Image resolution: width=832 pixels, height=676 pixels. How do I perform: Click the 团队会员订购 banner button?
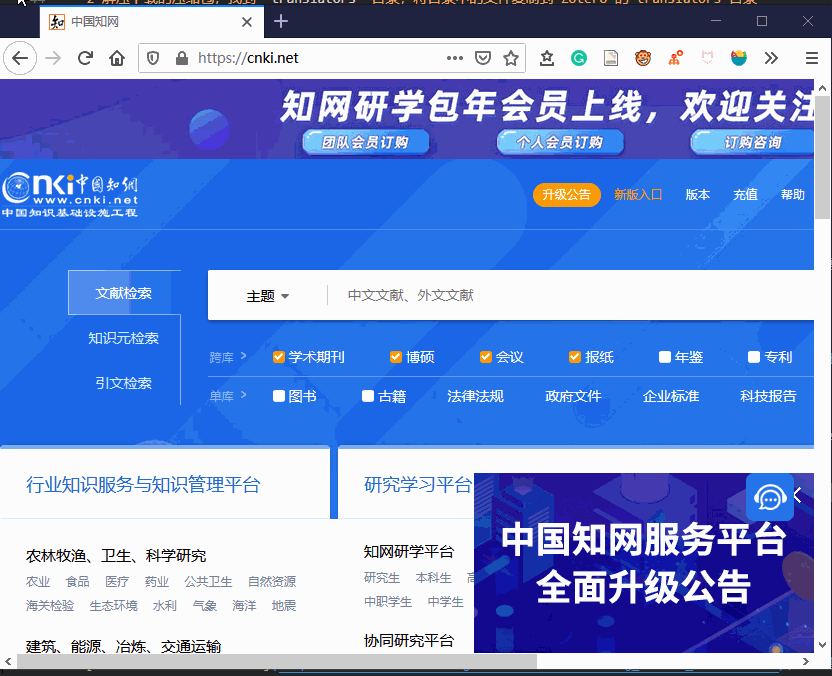[366, 142]
